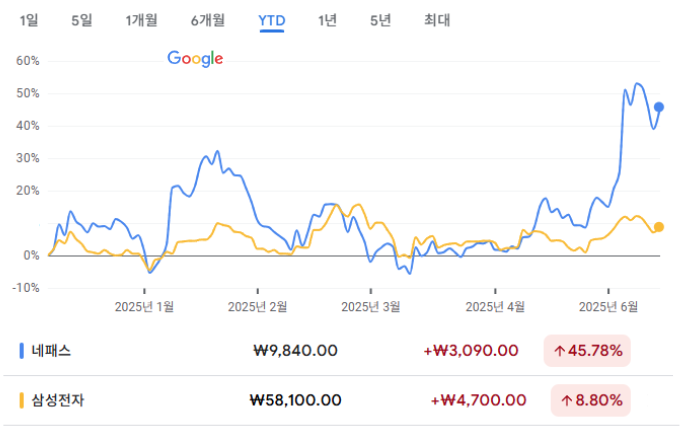
Task: Switch to the 5일 range tab
Action: (x=82, y=20)
